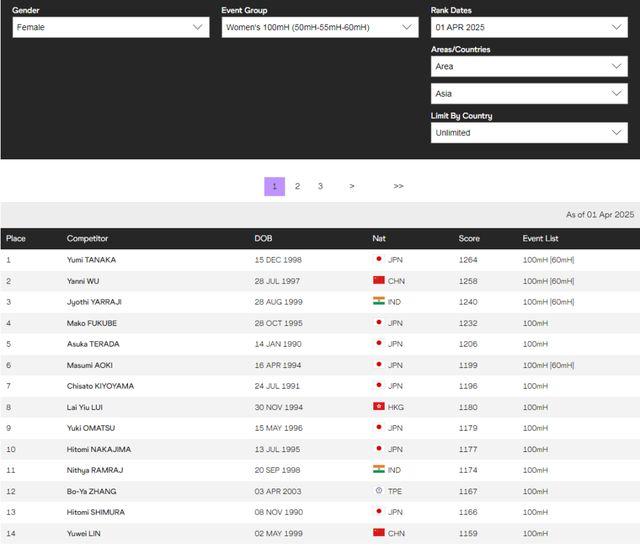The height and width of the screenshot is (548, 640).
Task: Open competitor Hitomi SHIMURA
Action: pos(96,512)
